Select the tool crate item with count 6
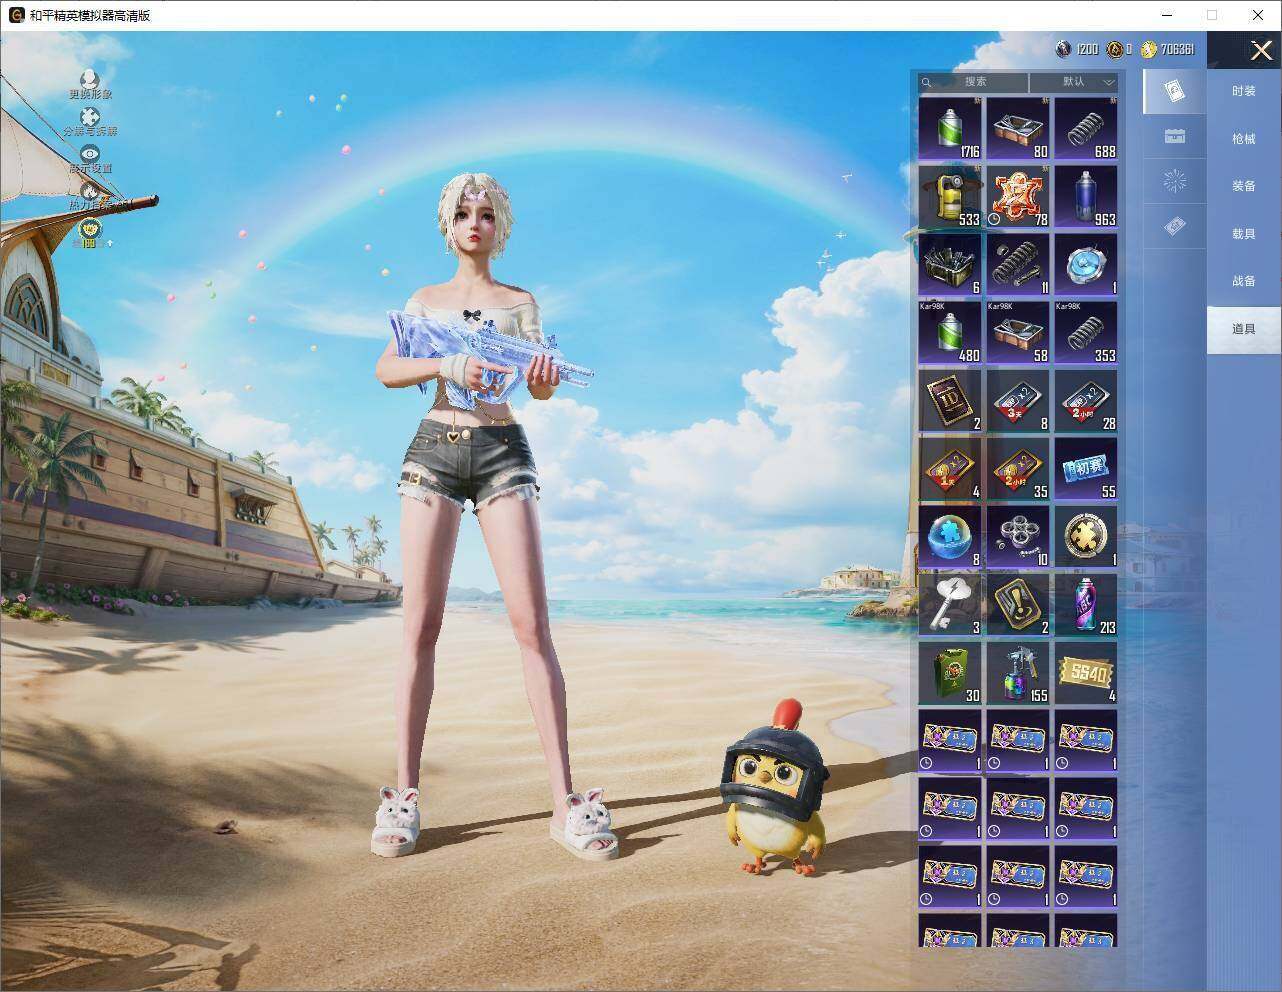The image size is (1282, 992). pos(950,264)
